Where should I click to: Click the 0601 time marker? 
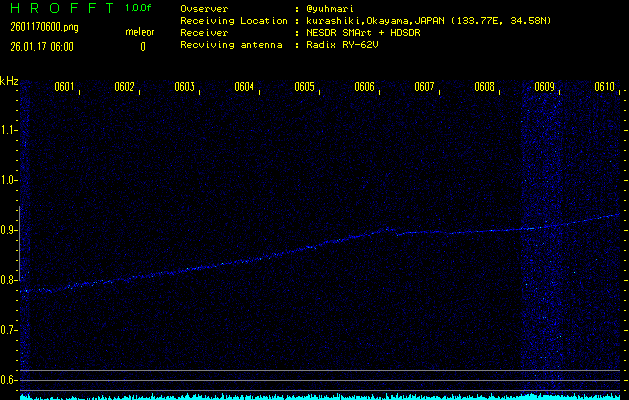click(64, 87)
